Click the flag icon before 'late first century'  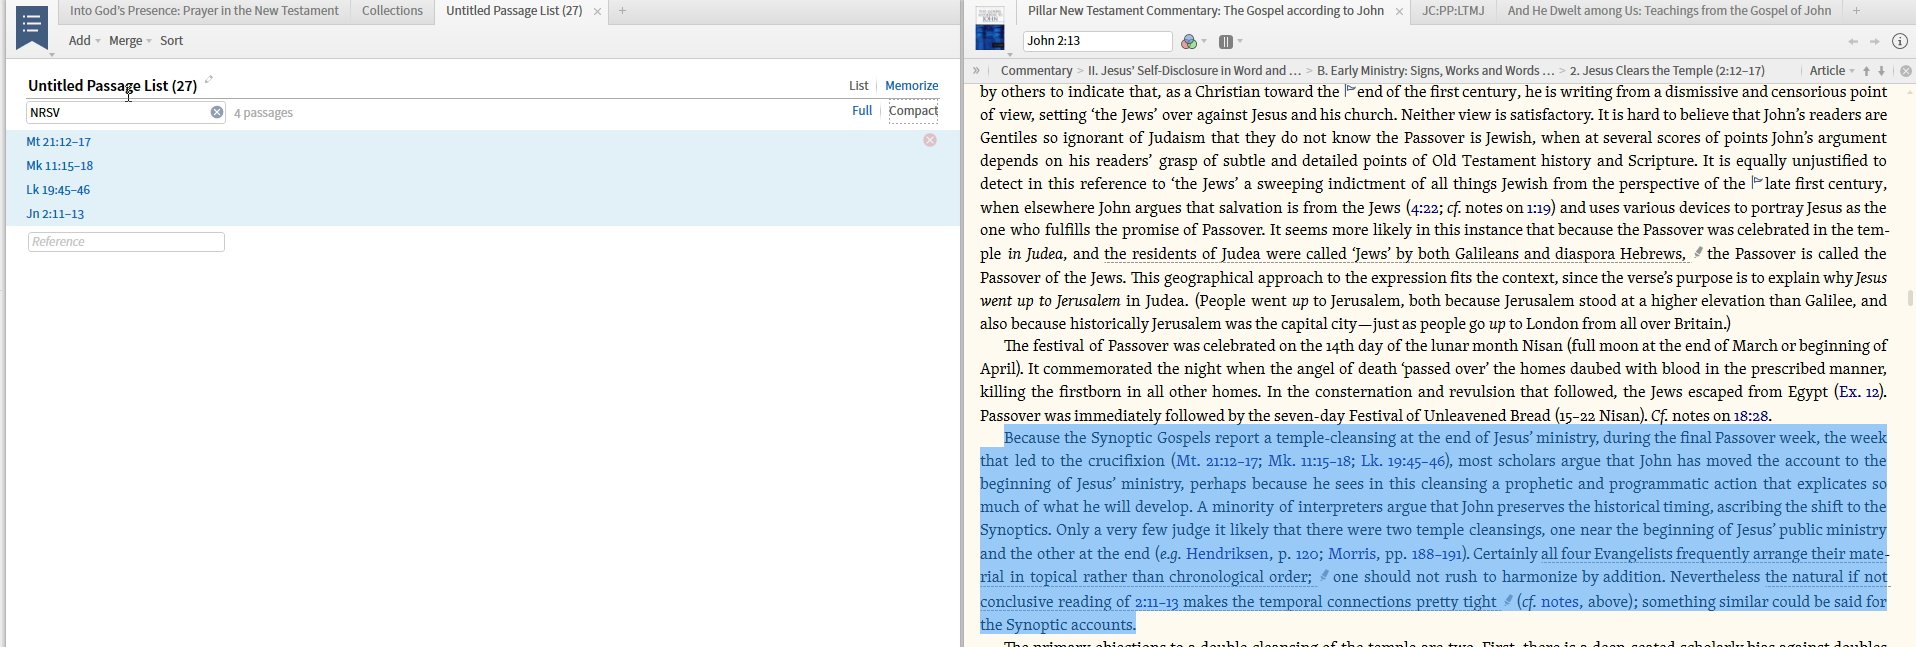click(x=1757, y=182)
